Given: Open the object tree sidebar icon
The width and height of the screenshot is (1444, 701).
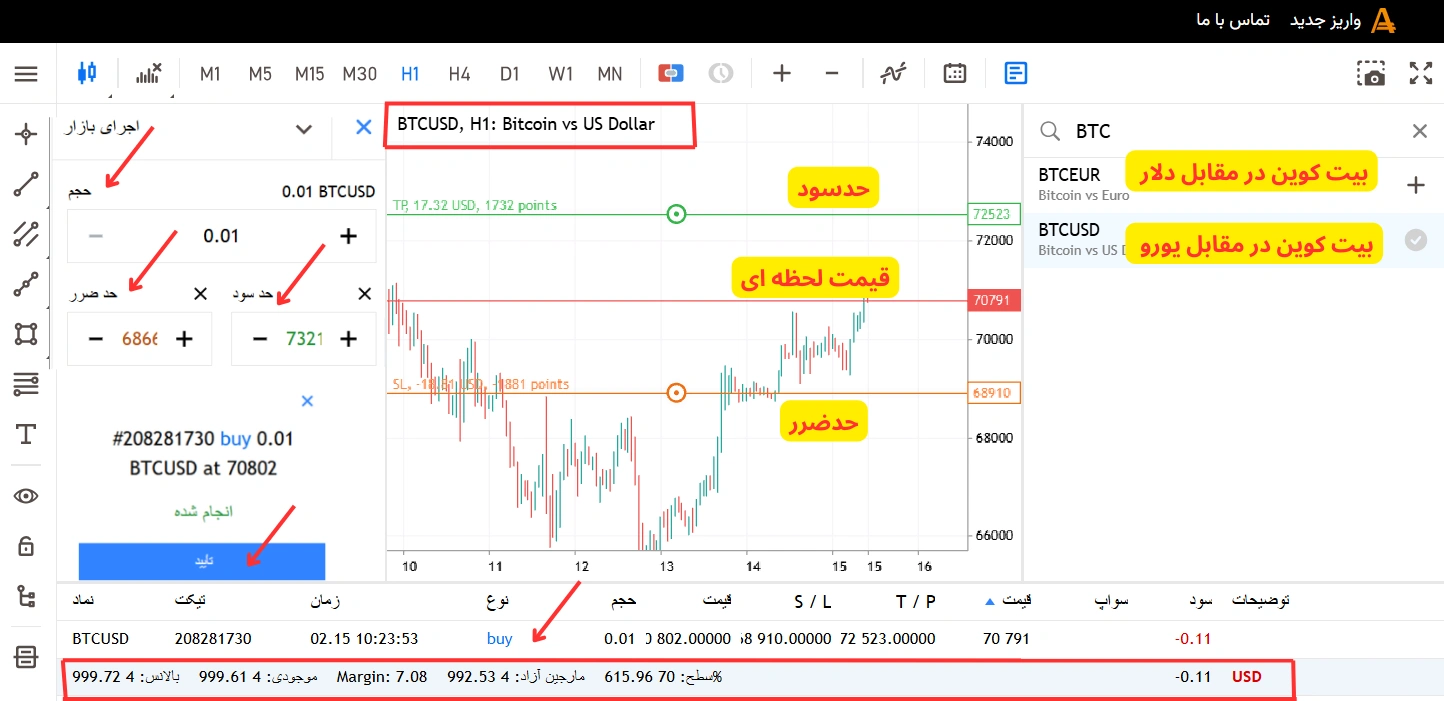Looking at the screenshot, I should click(x=26, y=596).
